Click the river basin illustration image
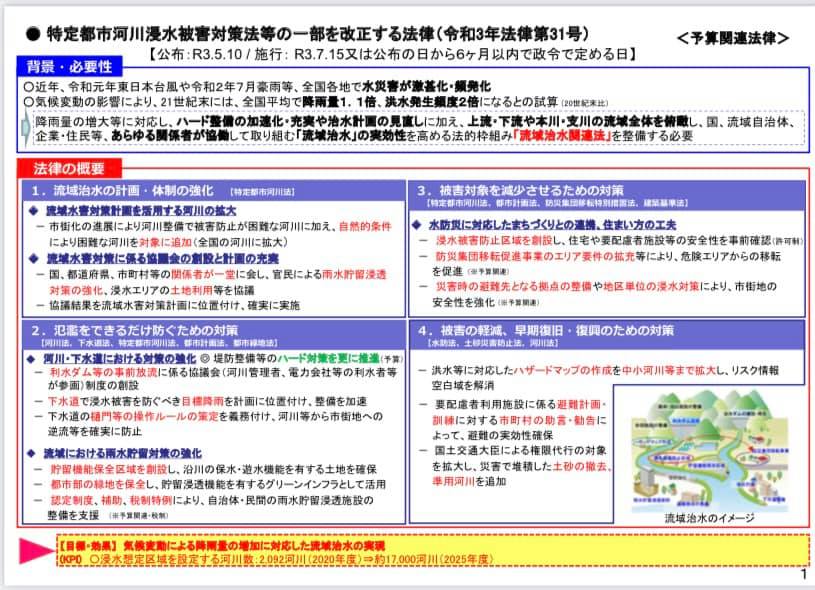The height and width of the screenshot is (590, 815). click(709, 451)
